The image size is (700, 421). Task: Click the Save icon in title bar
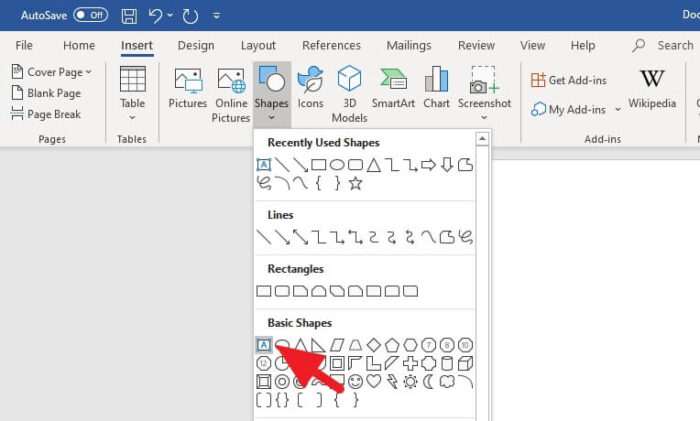click(129, 16)
